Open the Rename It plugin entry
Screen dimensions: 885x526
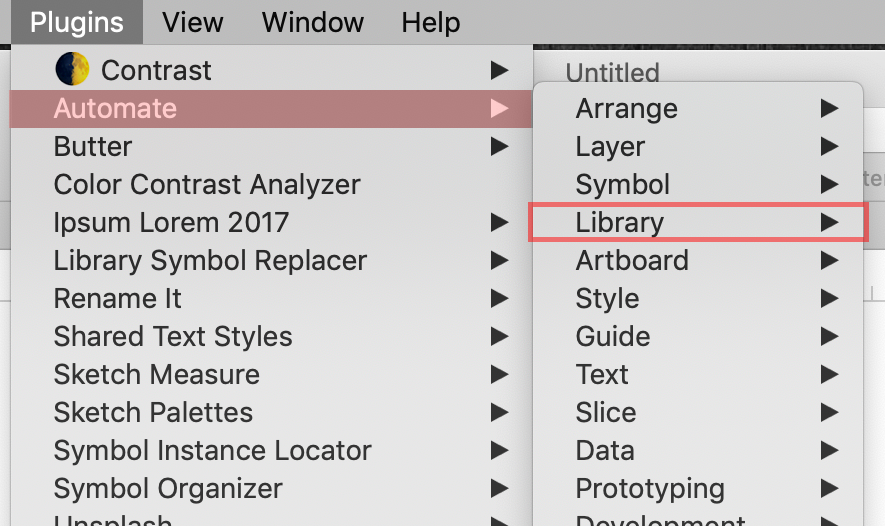click(x=271, y=299)
